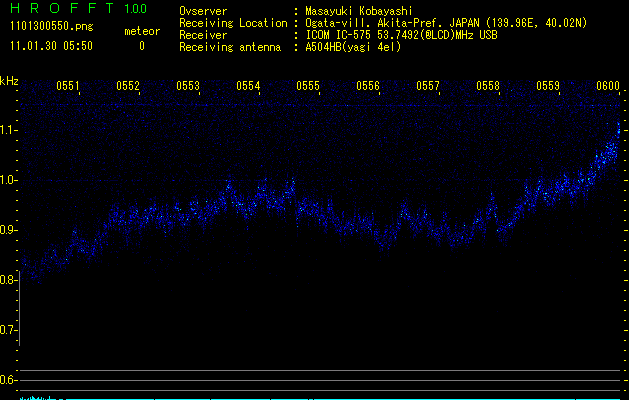Click the meteor count label
This screenshot has width=629, height=400.
[141, 31]
